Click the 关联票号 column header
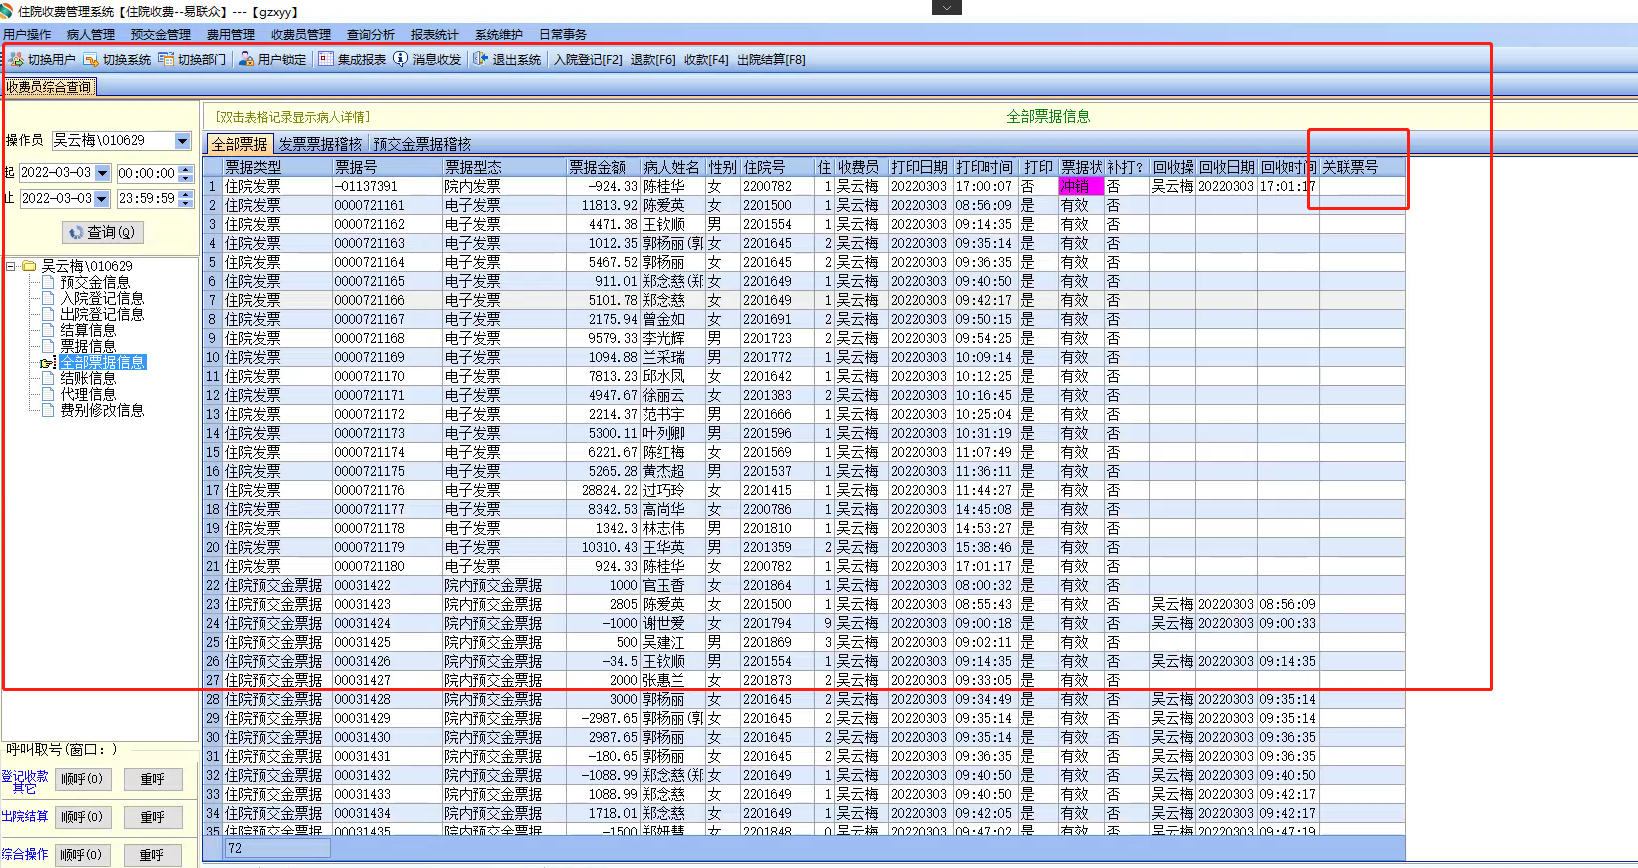 click(x=1362, y=167)
